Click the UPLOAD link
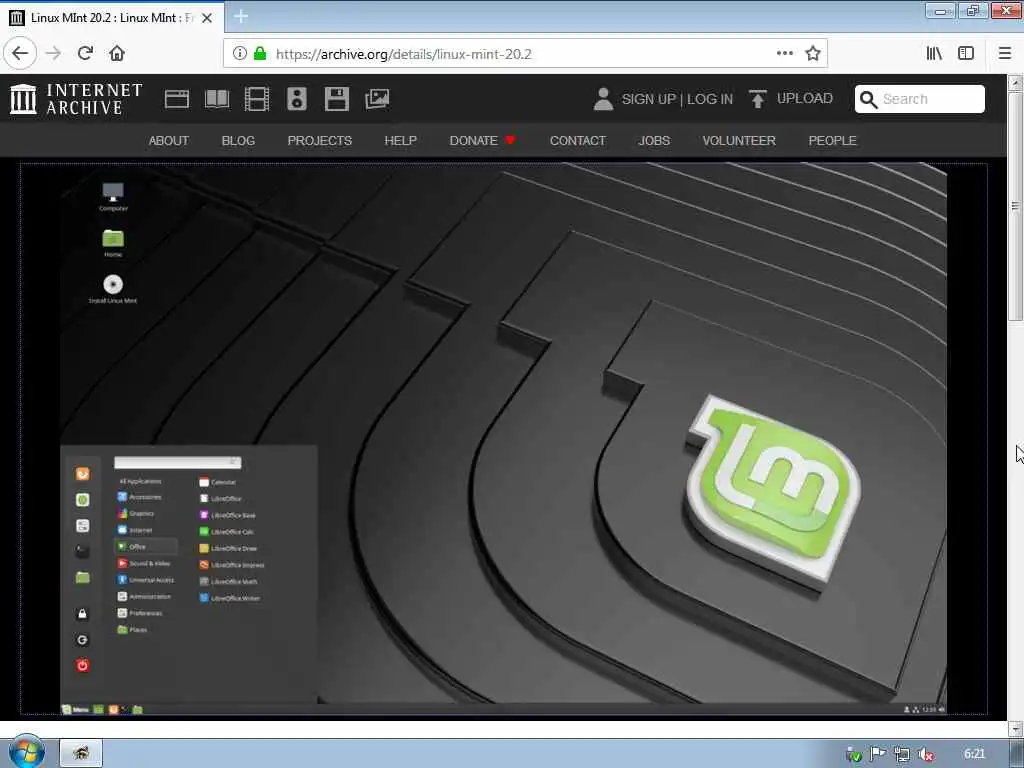The height and width of the screenshot is (768, 1024). (x=805, y=99)
